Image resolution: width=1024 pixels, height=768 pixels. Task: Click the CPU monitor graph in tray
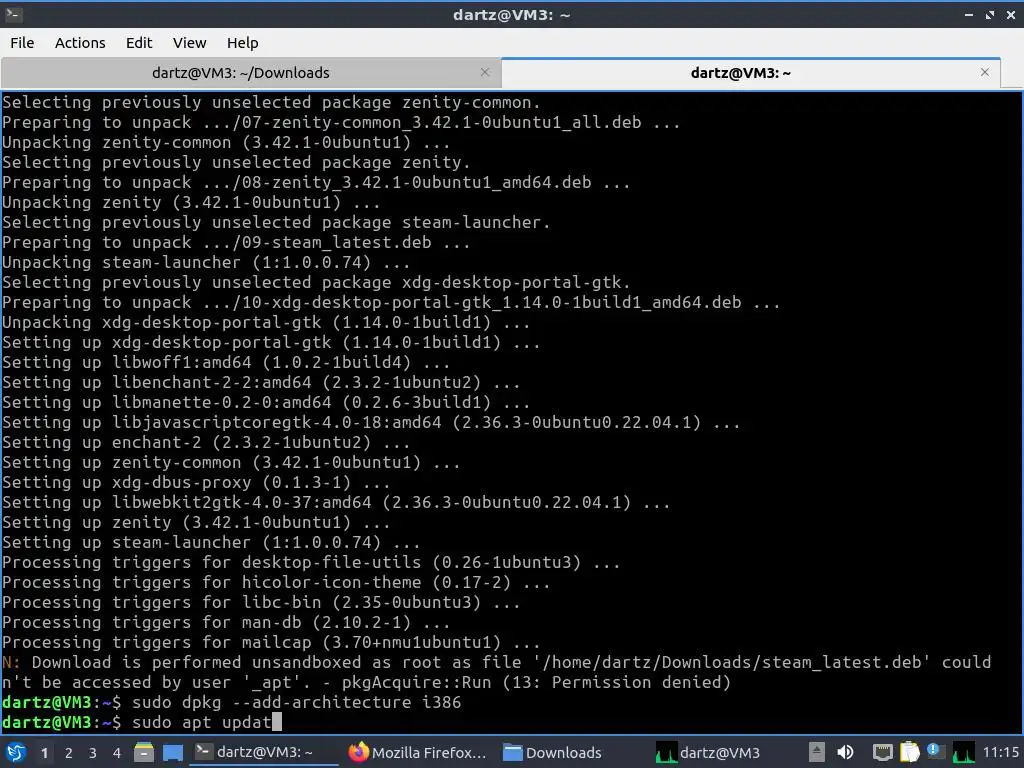[x=963, y=752]
